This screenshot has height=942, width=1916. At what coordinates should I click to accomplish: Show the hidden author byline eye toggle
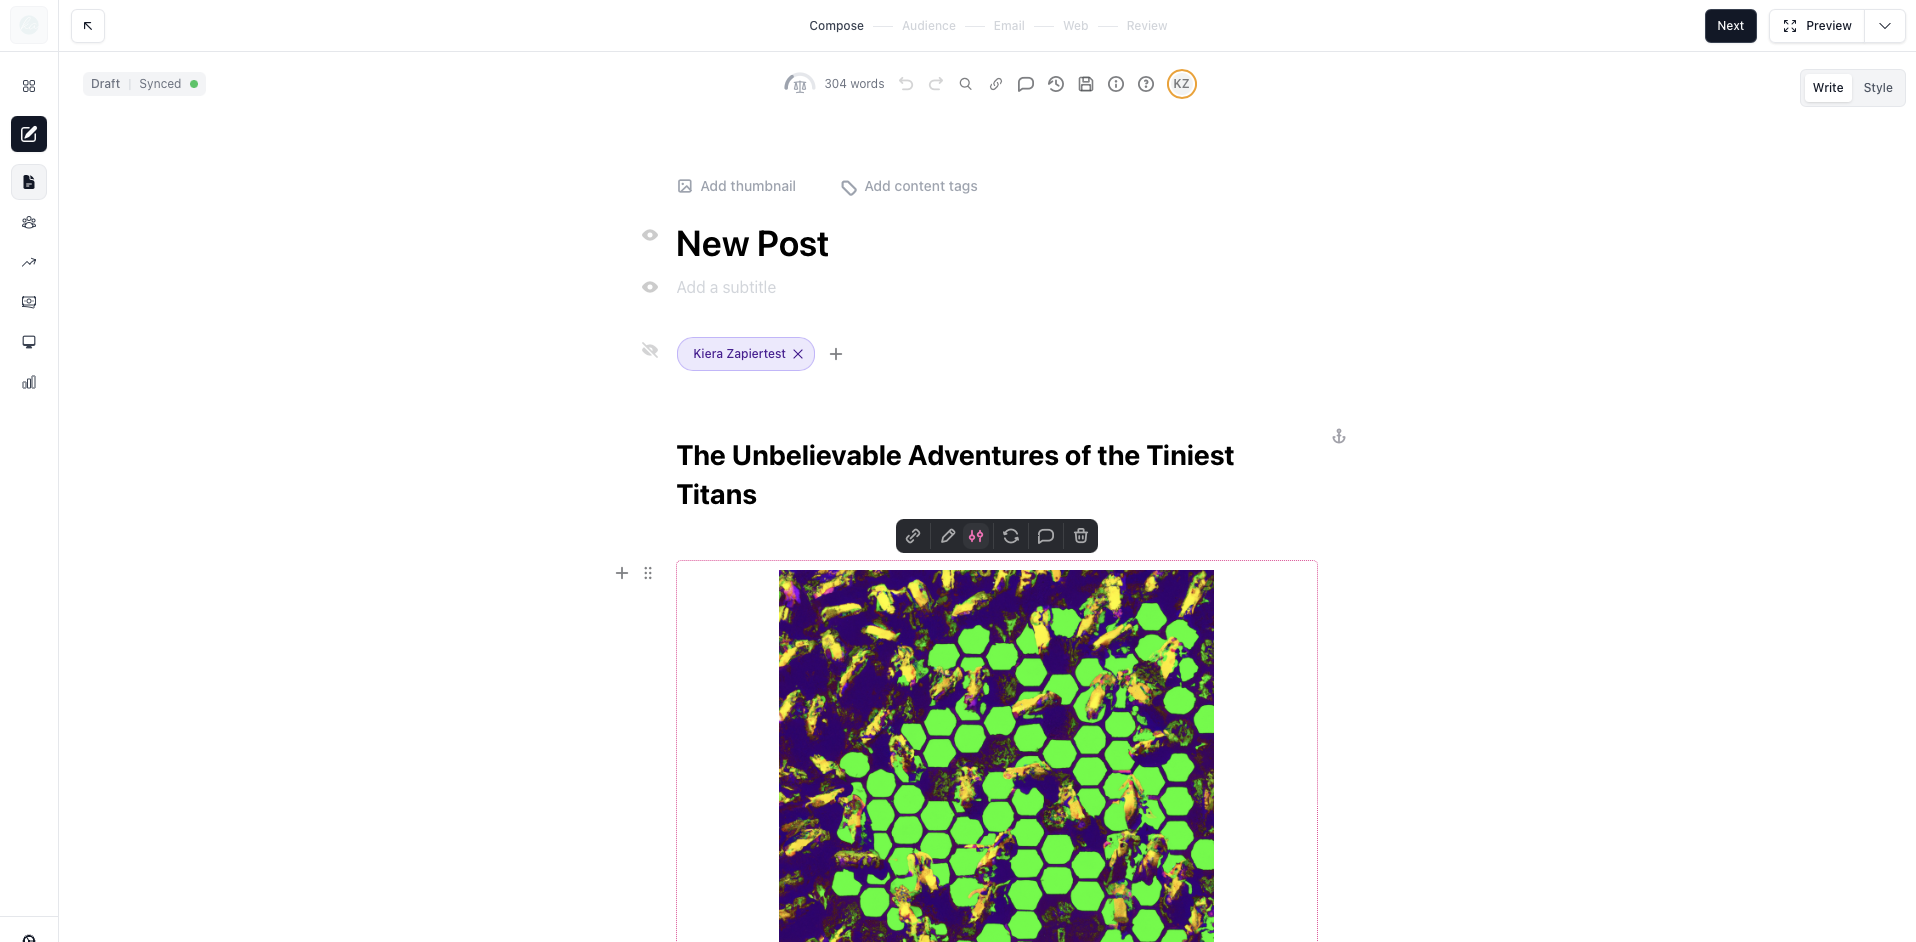(x=649, y=351)
